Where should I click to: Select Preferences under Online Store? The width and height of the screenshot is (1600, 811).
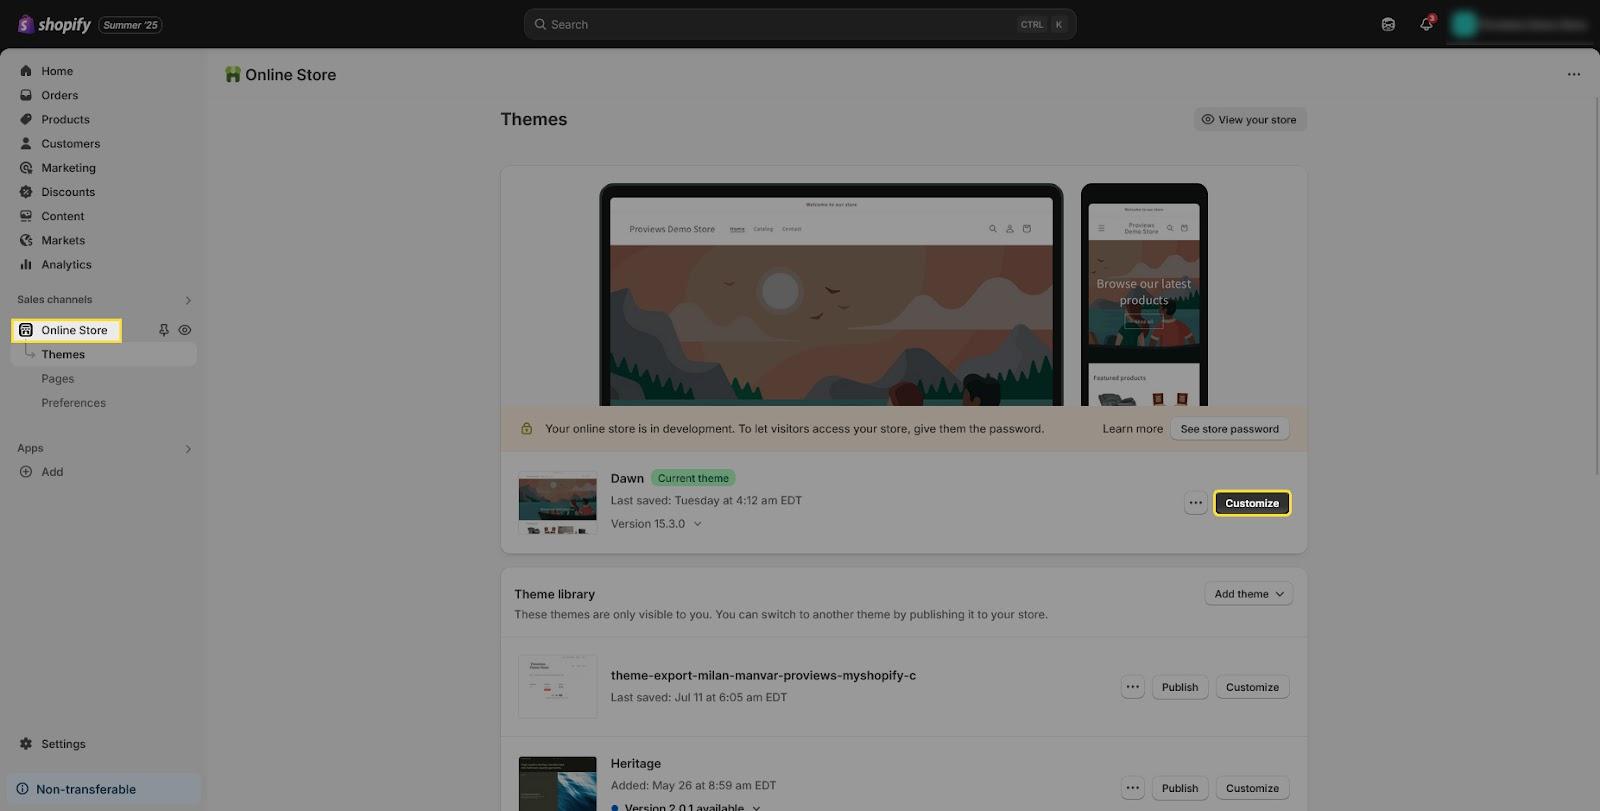(x=73, y=403)
